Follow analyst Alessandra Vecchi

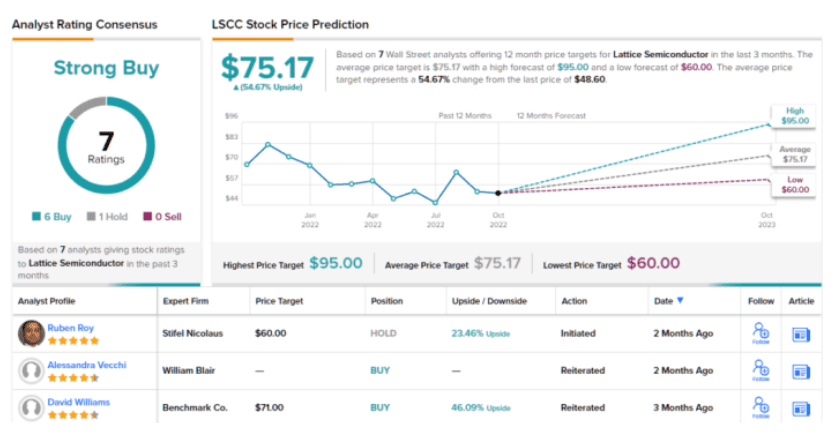pyautogui.click(x=760, y=371)
